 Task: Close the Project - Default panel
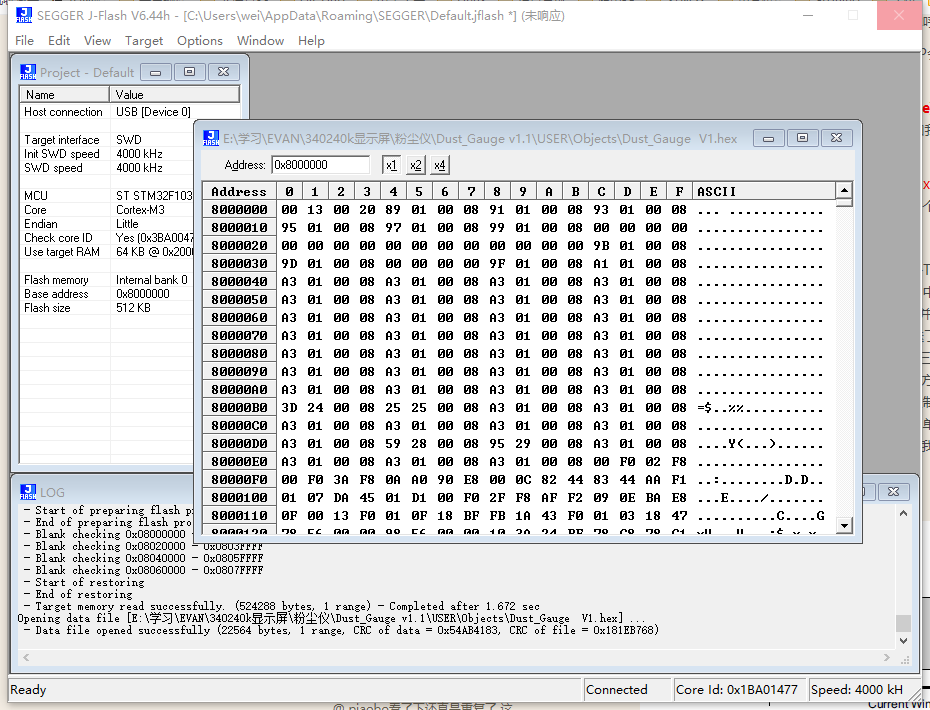tap(224, 72)
